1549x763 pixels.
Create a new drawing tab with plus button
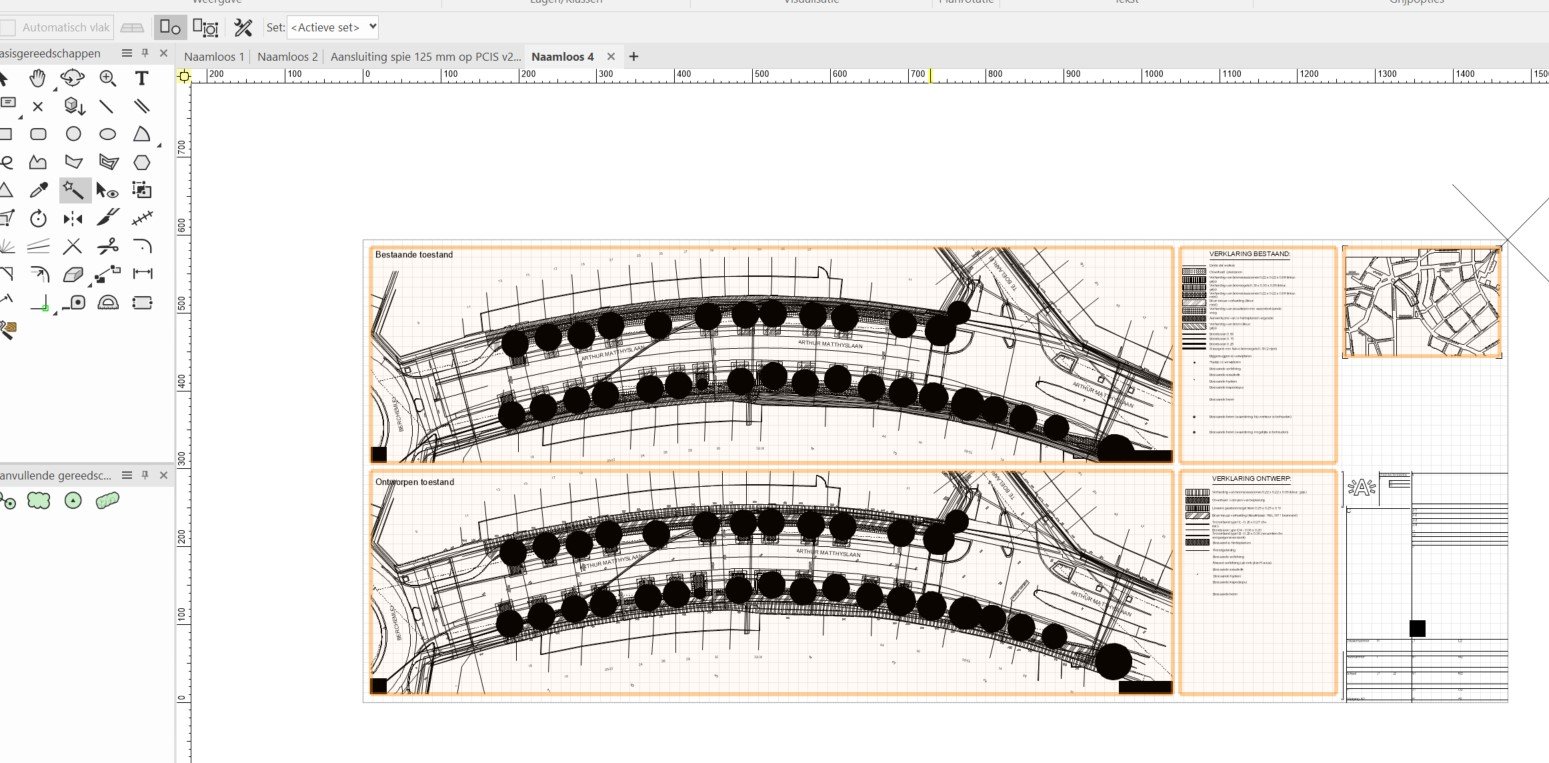pos(633,57)
